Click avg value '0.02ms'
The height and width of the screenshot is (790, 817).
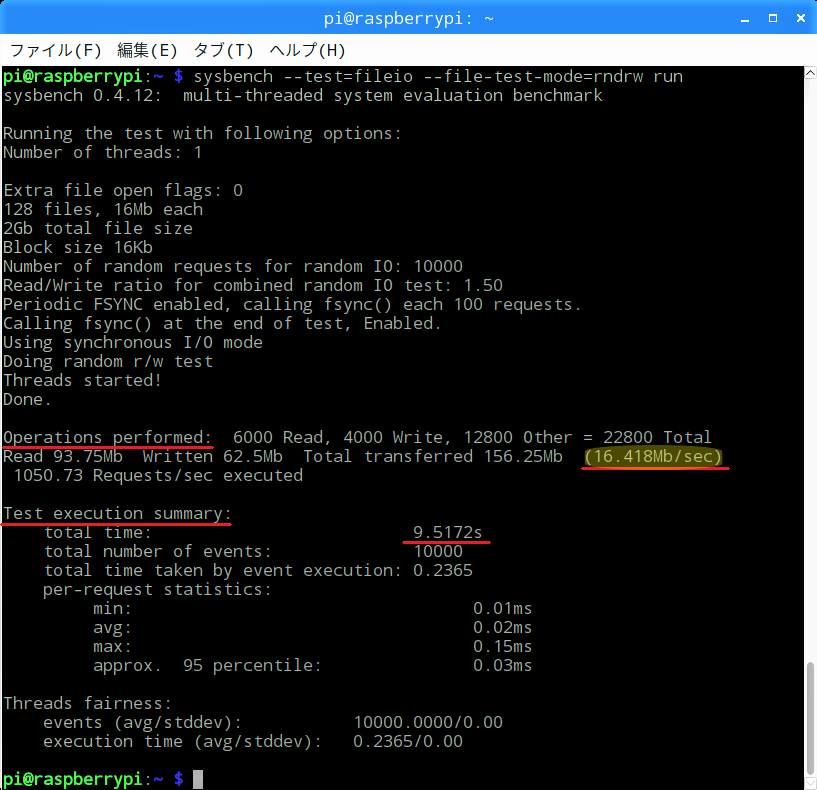pyautogui.click(x=503, y=628)
